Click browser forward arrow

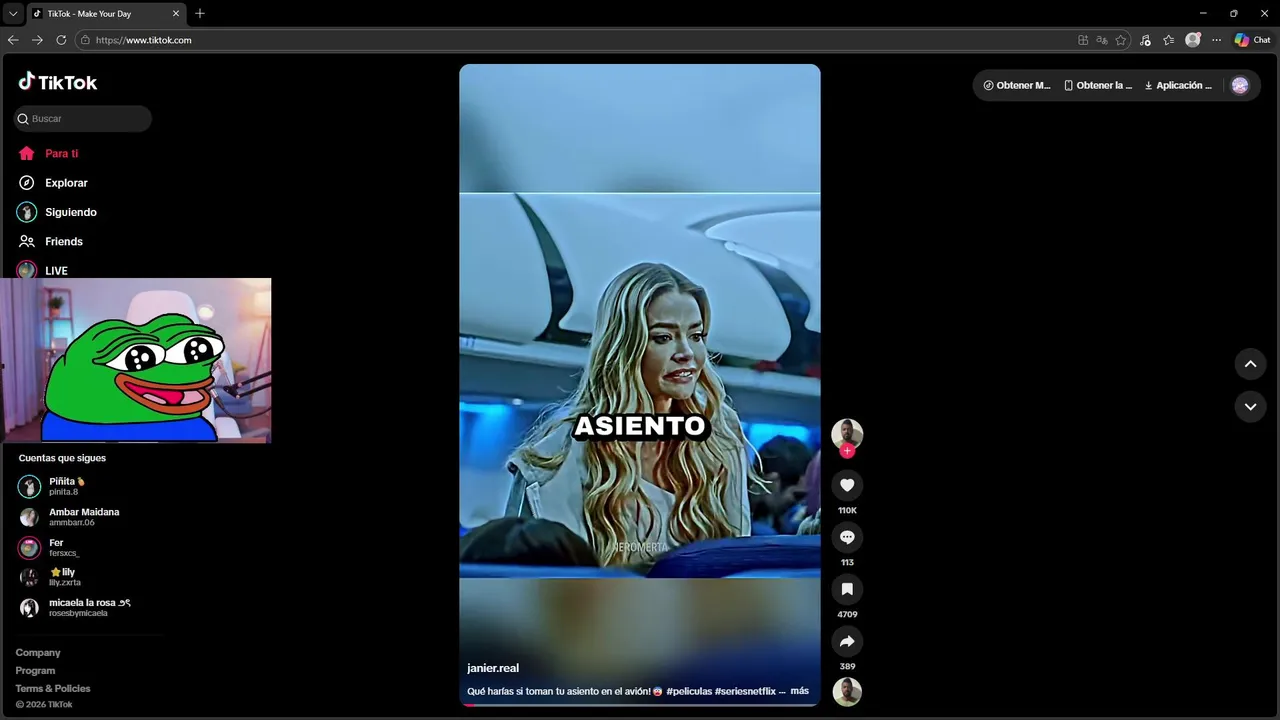37,40
